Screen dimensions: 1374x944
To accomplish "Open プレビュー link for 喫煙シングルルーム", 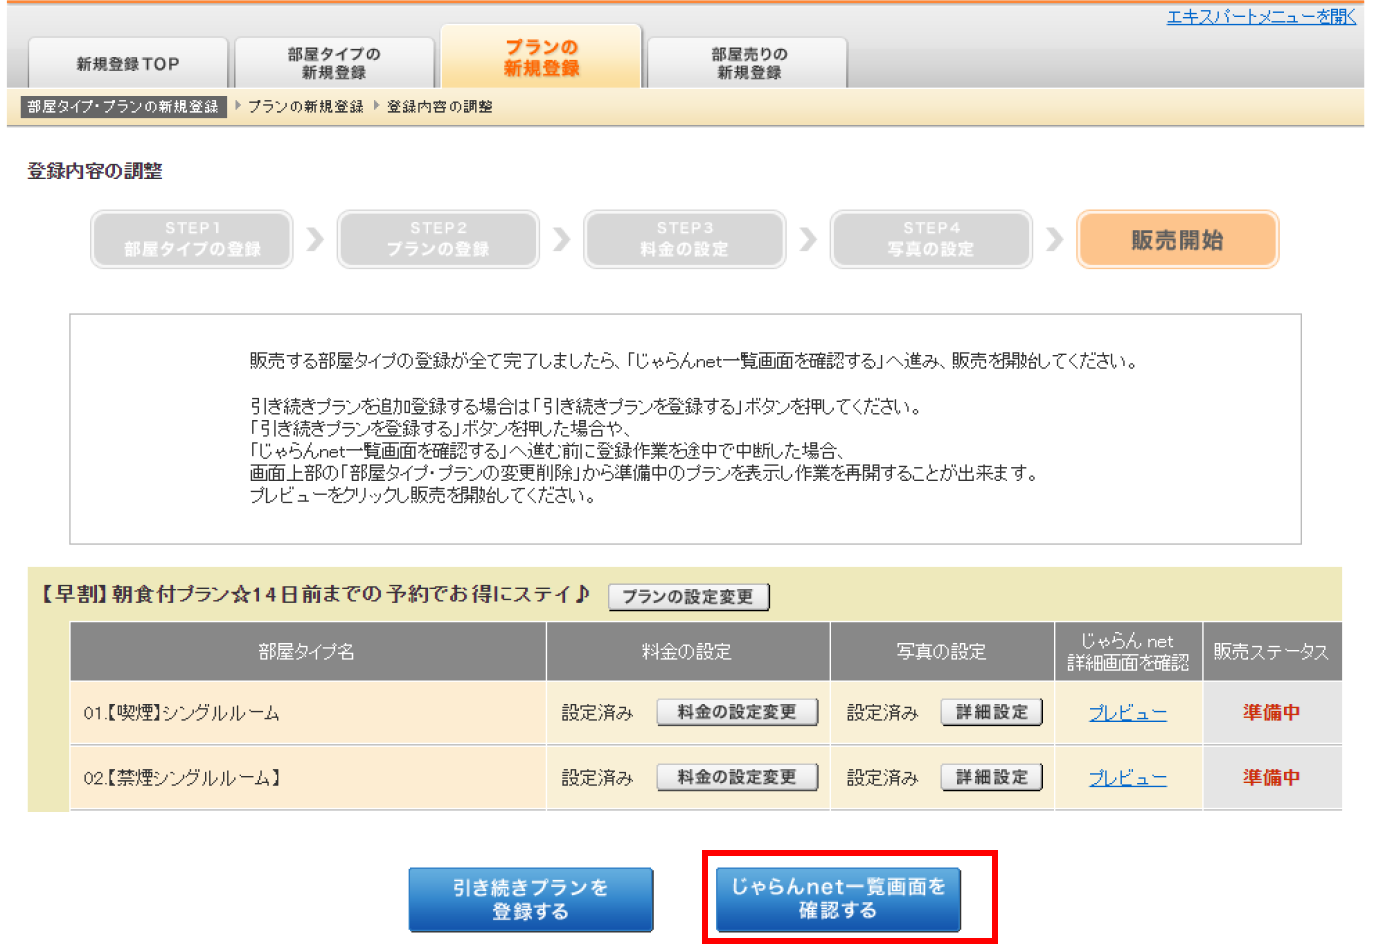I will (x=1127, y=713).
